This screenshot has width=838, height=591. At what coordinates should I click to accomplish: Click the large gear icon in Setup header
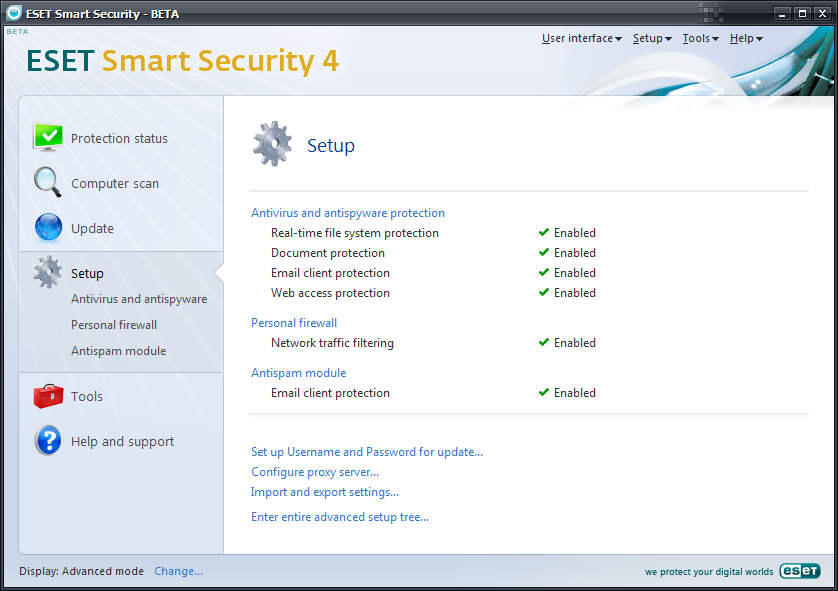272,145
